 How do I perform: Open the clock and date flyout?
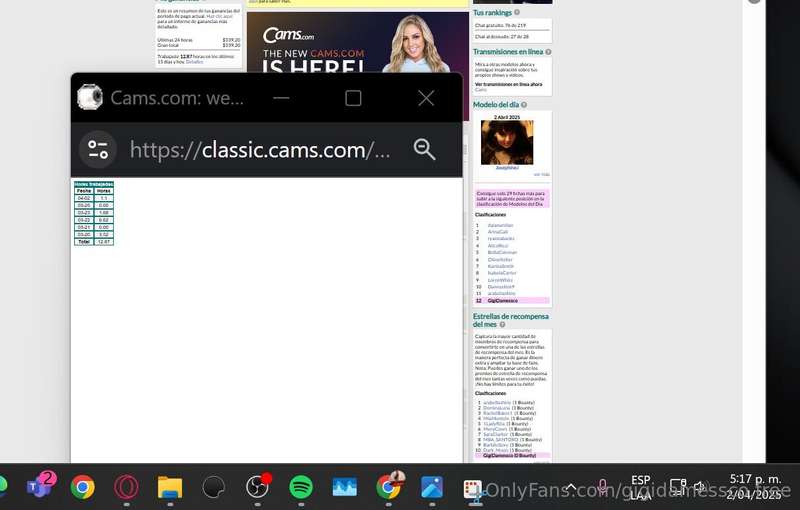pos(755,487)
